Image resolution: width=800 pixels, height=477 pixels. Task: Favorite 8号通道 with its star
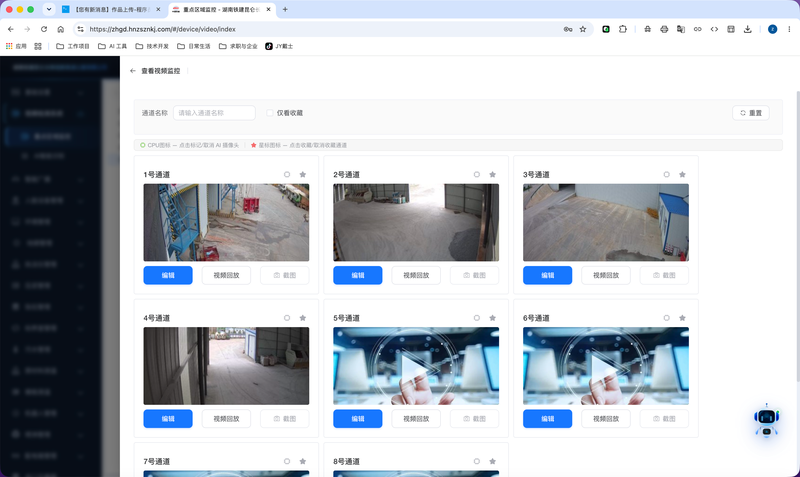(492, 461)
